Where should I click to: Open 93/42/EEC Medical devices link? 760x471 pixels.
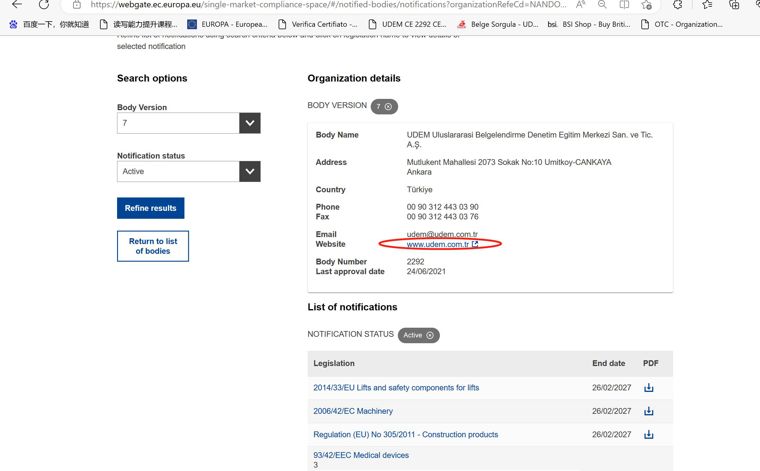[361, 455]
